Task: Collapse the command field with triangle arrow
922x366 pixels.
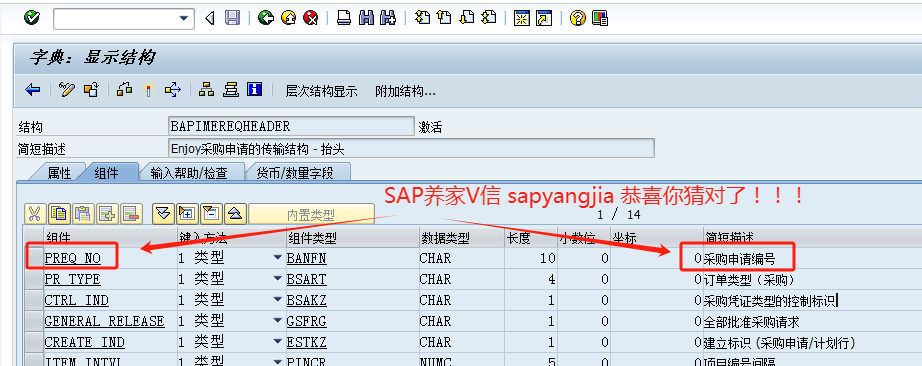Action: (x=209, y=19)
